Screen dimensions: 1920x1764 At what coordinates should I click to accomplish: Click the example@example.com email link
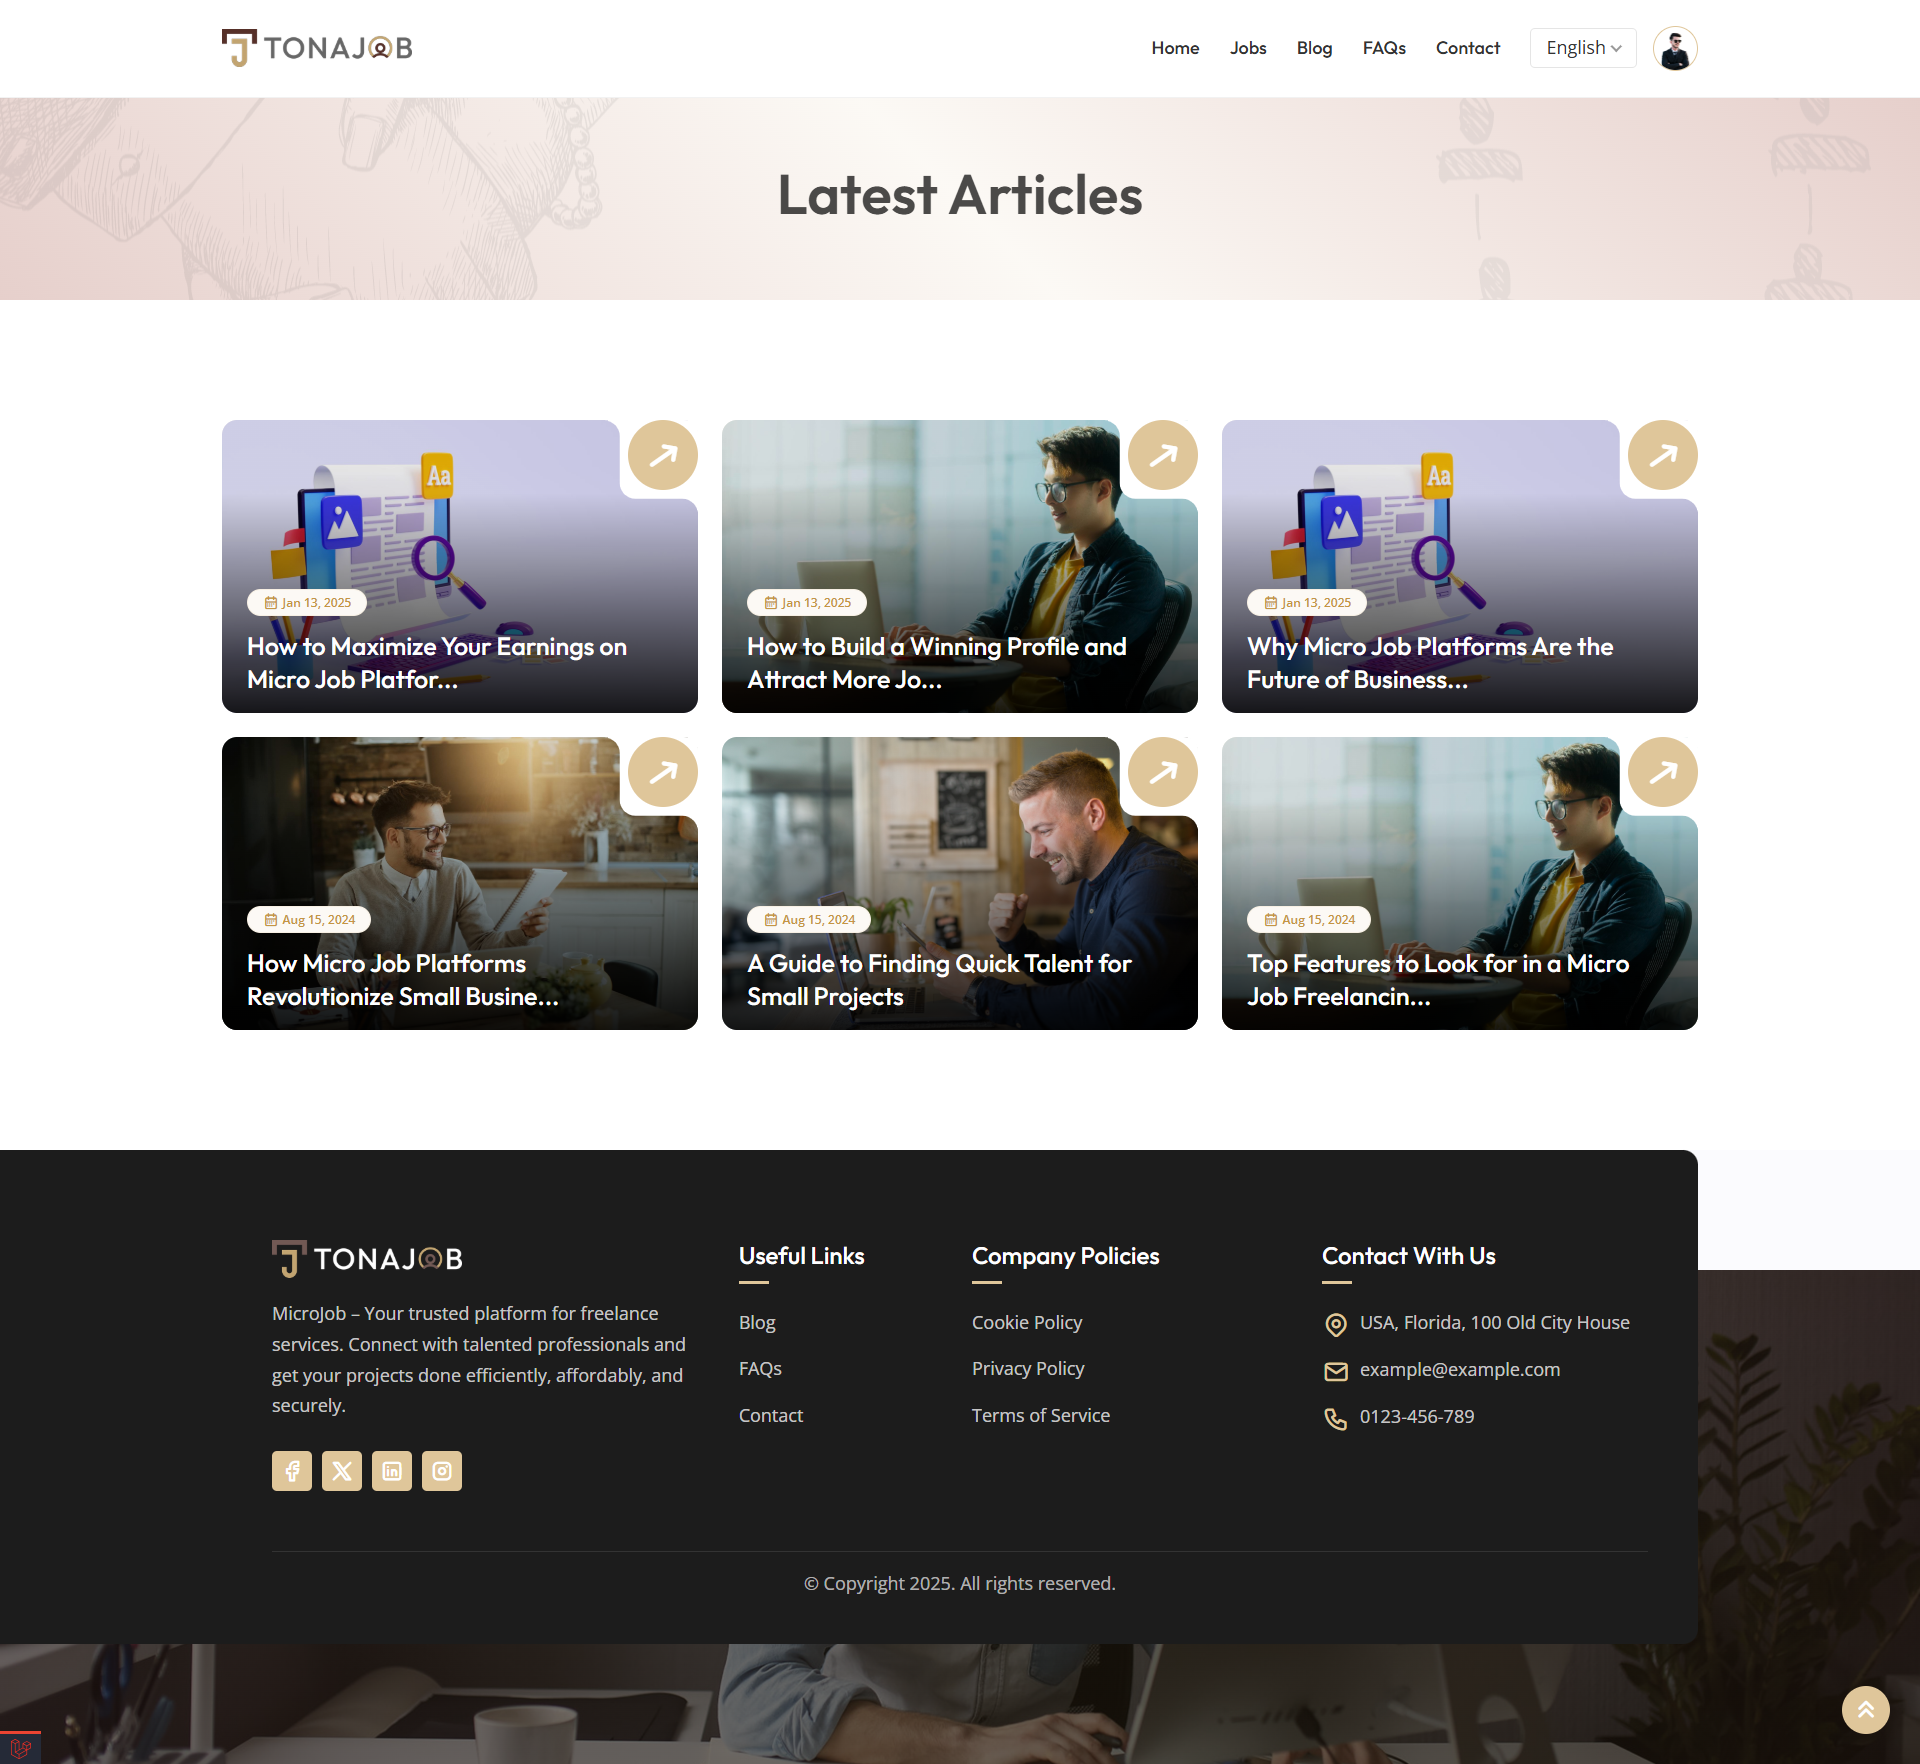[x=1460, y=1369]
